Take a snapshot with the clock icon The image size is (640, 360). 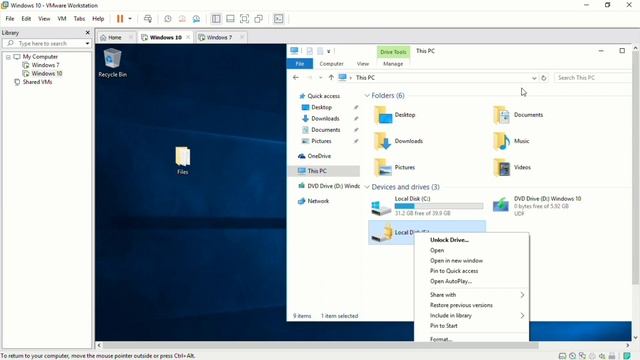[x=168, y=19]
